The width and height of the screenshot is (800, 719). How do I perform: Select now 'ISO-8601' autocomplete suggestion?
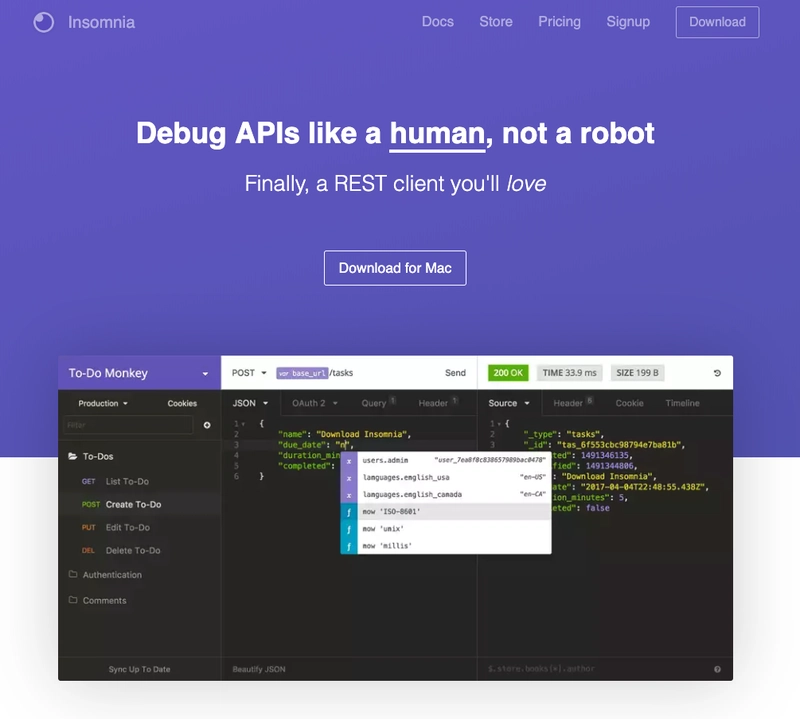click(446, 512)
